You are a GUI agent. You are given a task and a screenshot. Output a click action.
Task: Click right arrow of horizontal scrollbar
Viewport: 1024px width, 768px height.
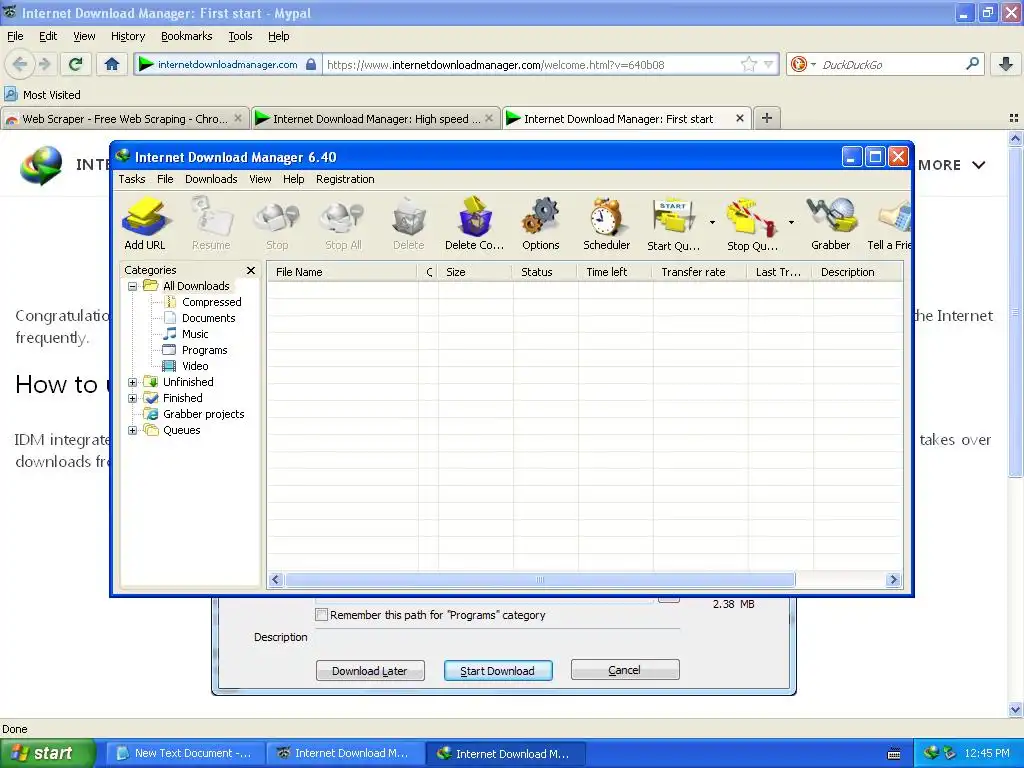[x=893, y=579]
